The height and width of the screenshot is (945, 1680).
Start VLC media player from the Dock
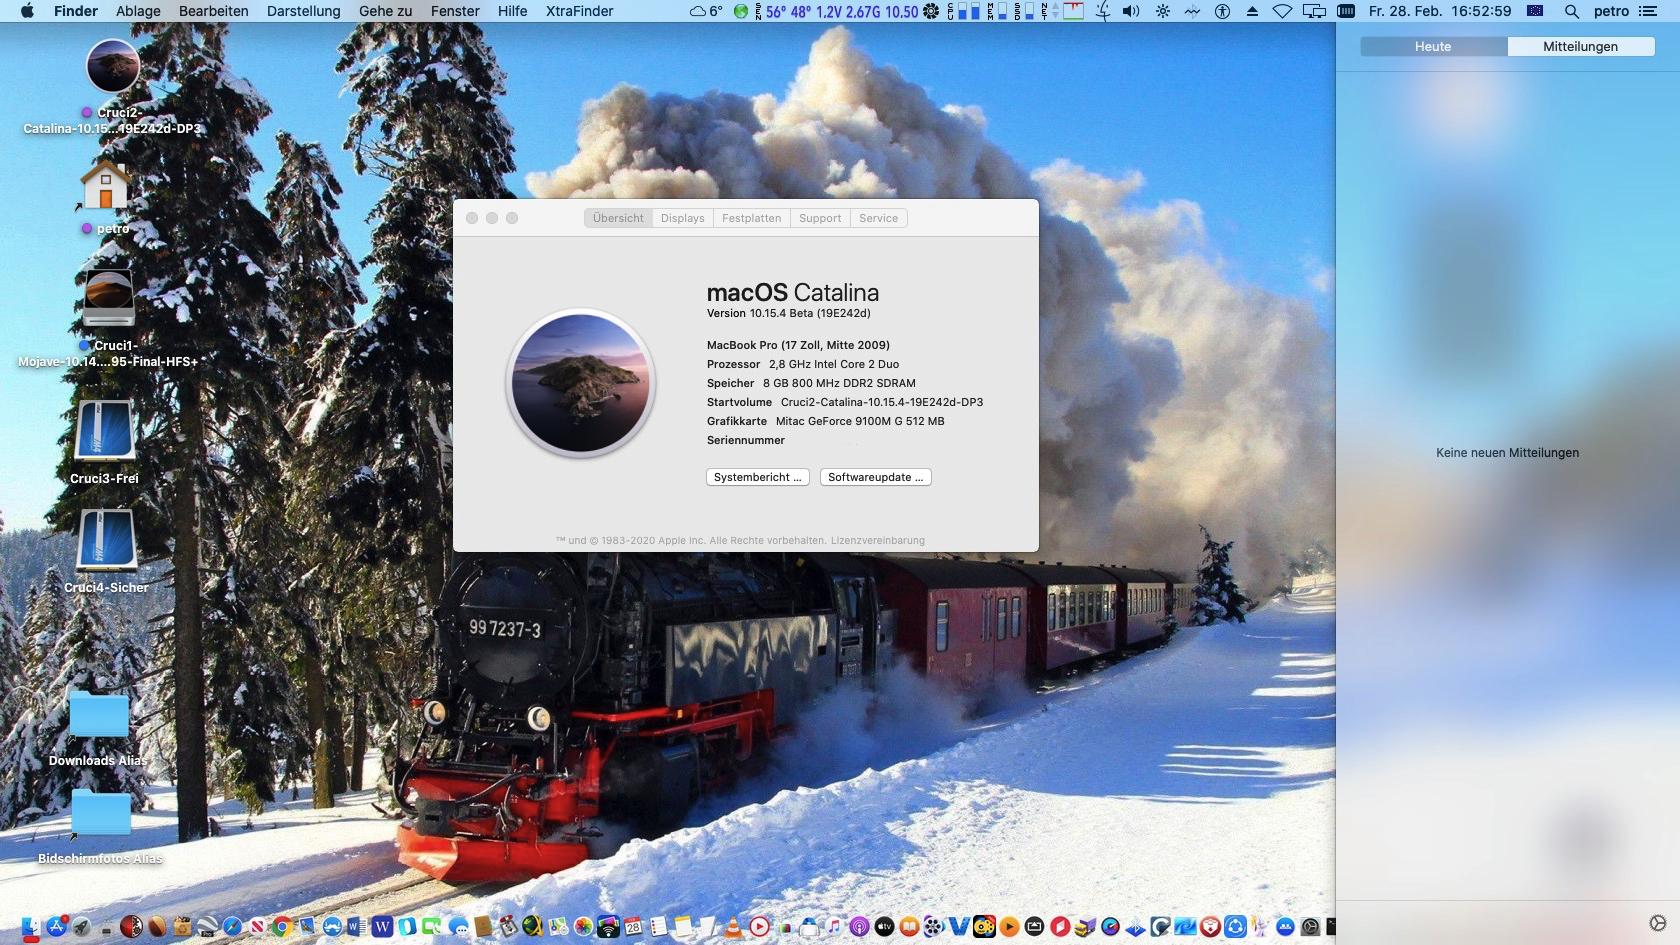[733, 928]
